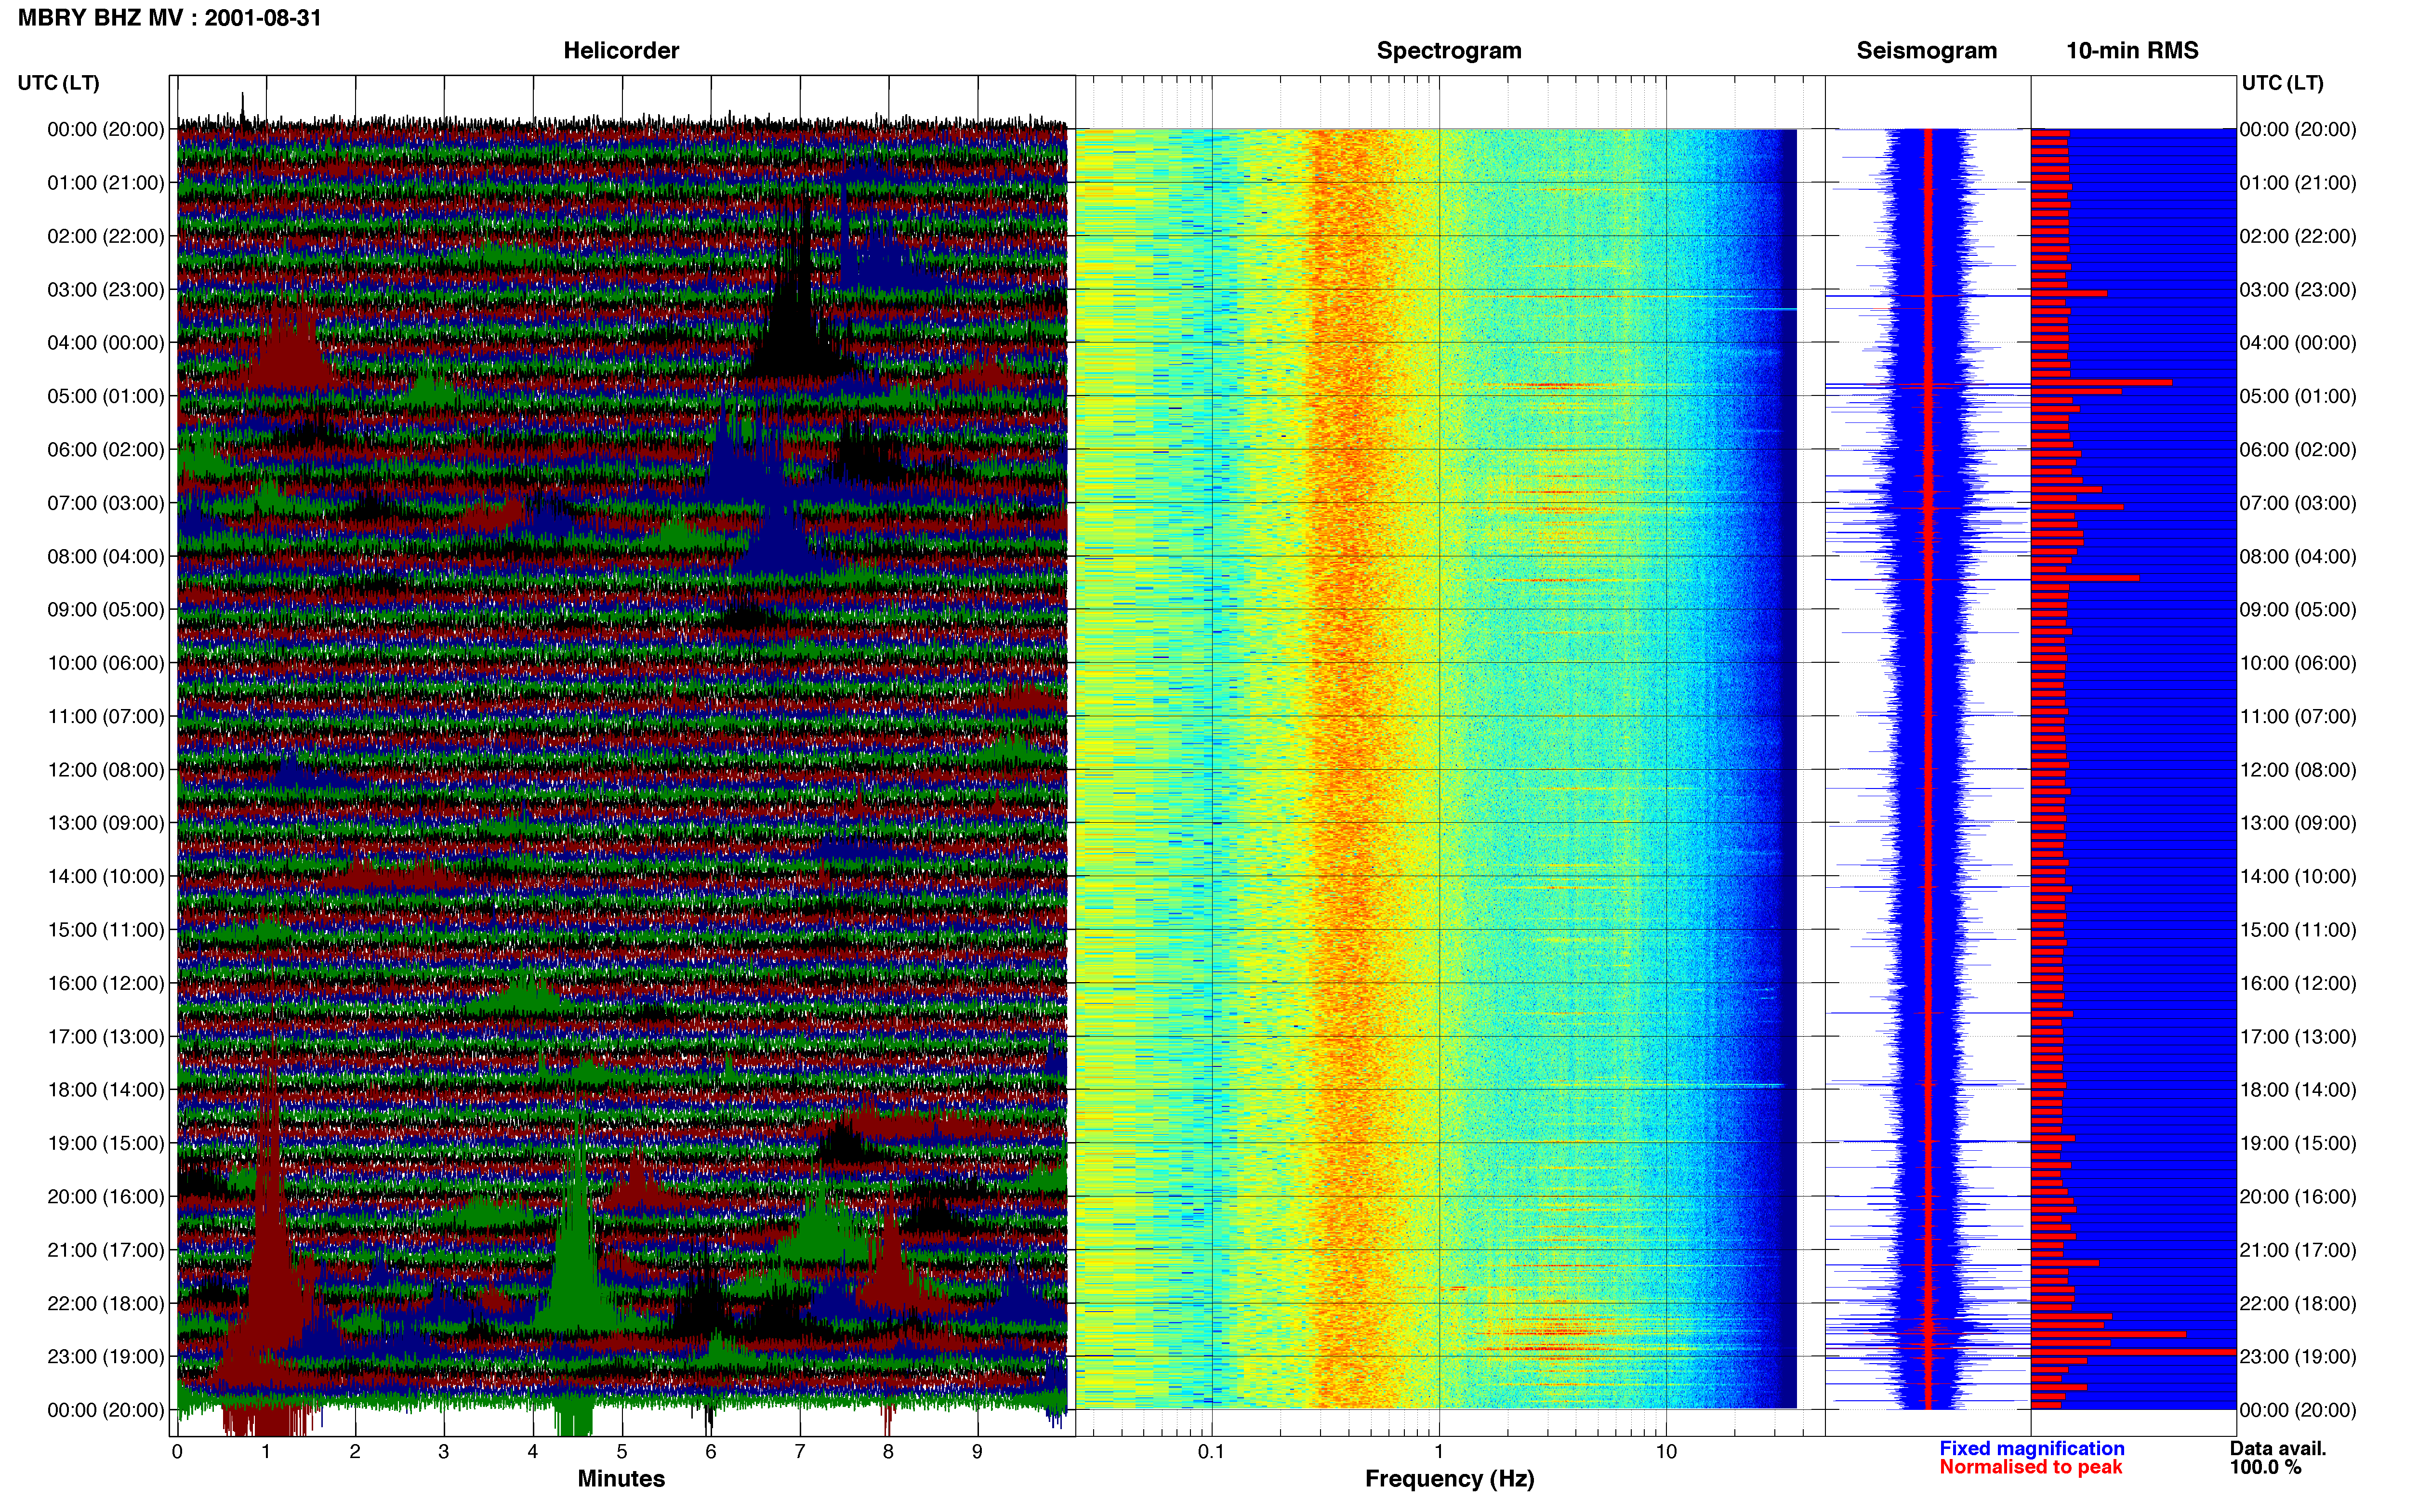Image resolution: width=2418 pixels, height=1512 pixels.
Task: Click 21:00 (17:00) on the helicorder time axis
Action: point(106,1250)
